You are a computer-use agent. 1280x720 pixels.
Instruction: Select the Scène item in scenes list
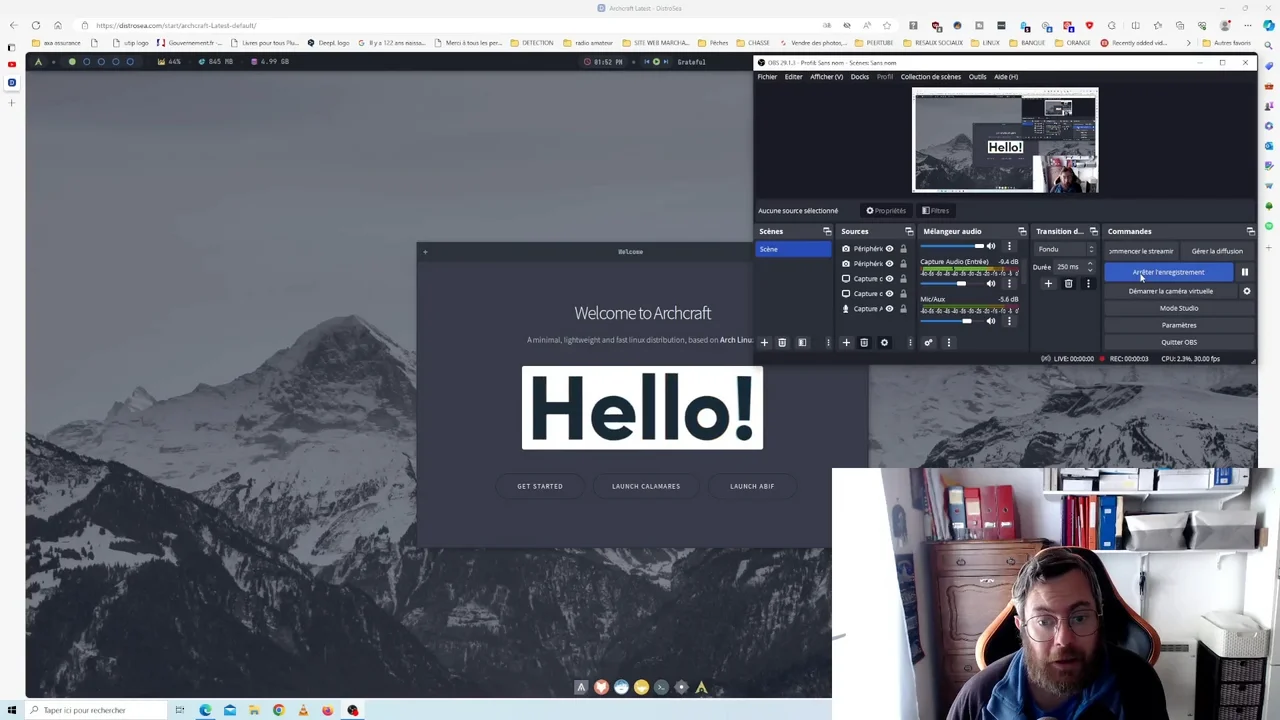tap(793, 249)
